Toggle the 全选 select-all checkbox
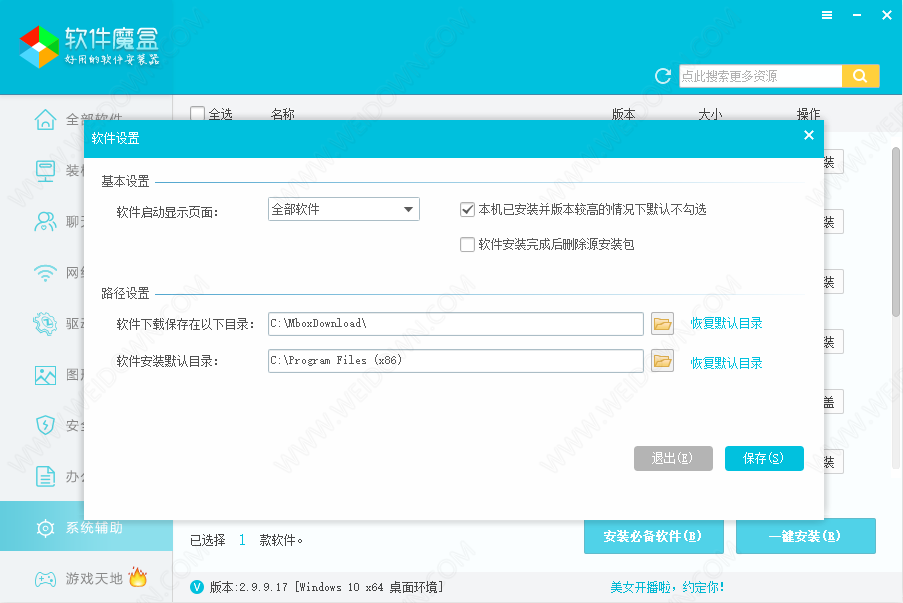The width and height of the screenshot is (903, 603). (x=198, y=114)
